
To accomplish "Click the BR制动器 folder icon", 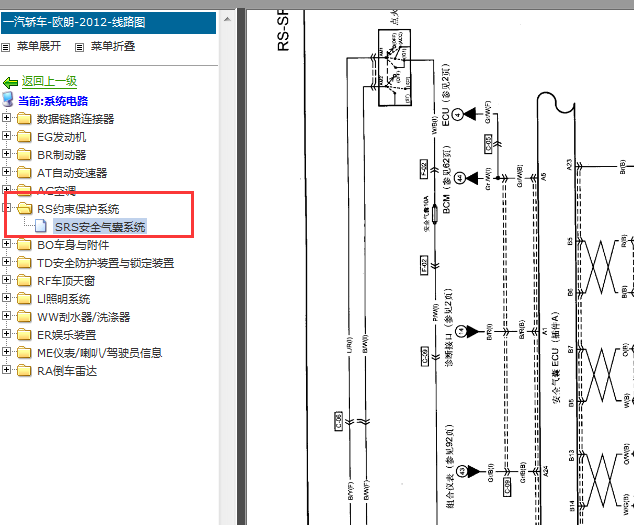I will [x=24, y=155].
